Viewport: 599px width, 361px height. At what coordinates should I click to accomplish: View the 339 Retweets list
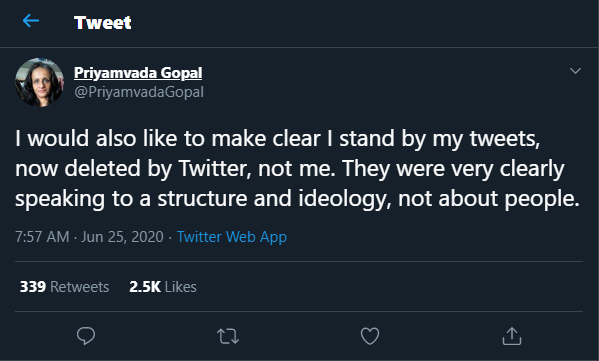pos(64,287)
